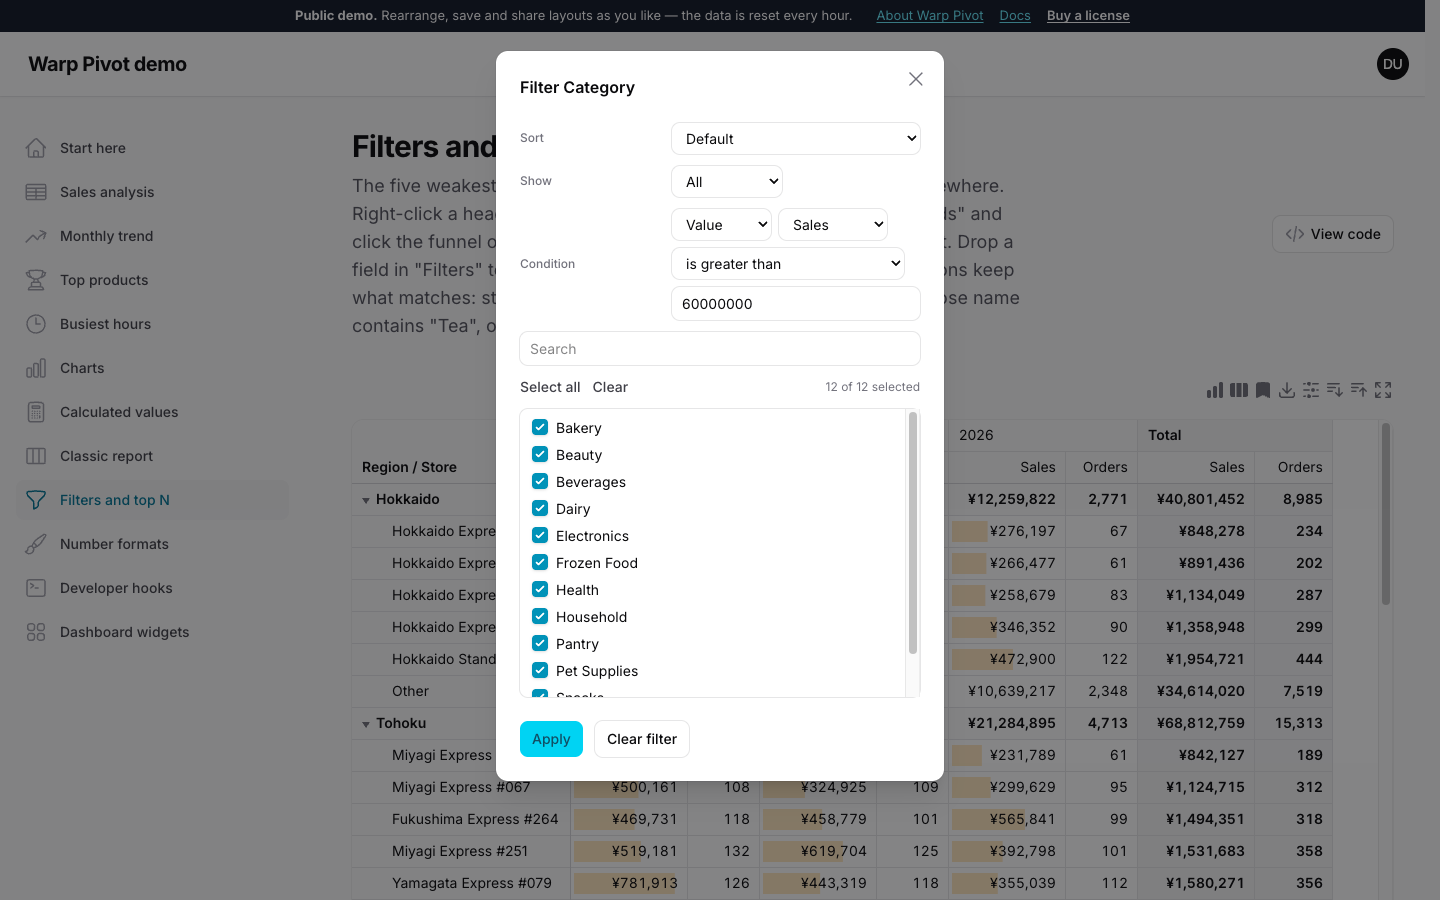Uncheck the Electronics category
The width and height of the screenshot is (1440, 900).
540,535
